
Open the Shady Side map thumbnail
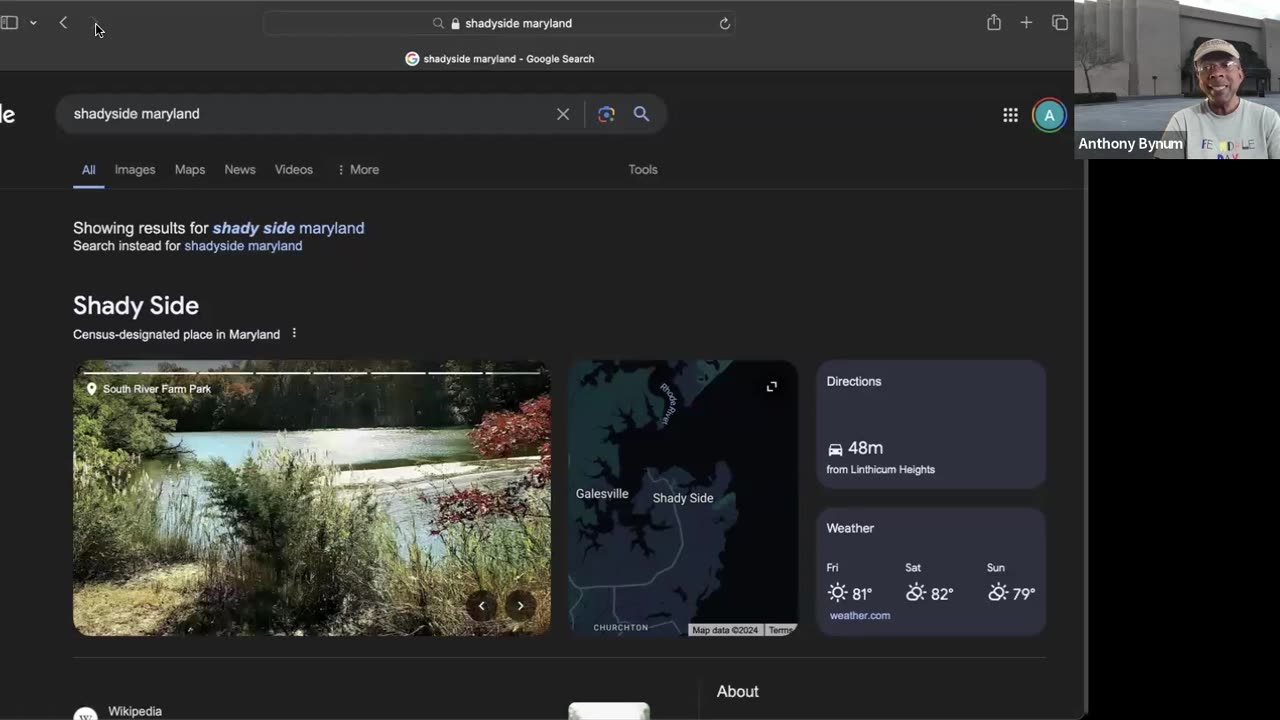[683, 498]
